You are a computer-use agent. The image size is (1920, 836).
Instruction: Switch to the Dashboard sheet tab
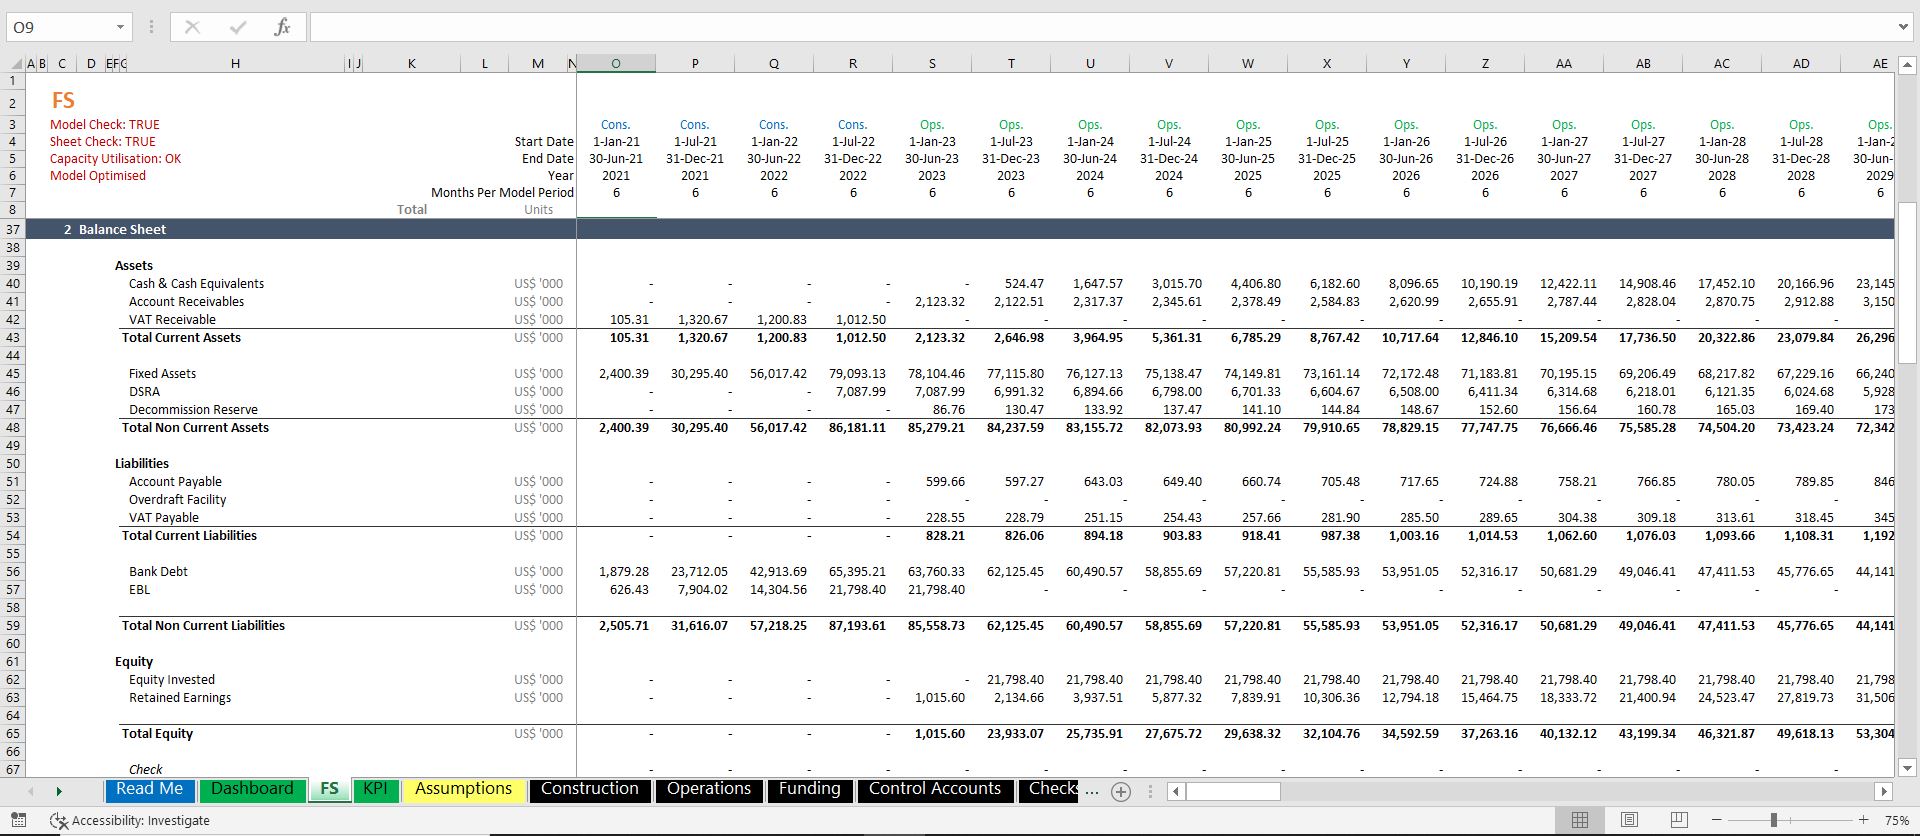click(x=252, y=789)
